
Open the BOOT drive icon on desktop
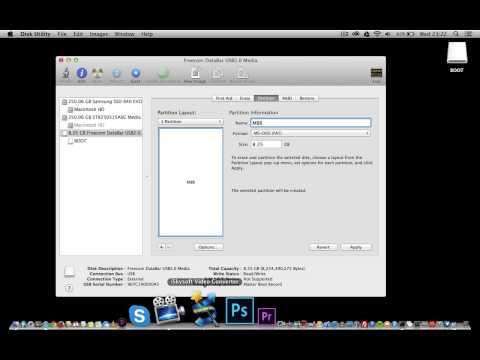tap(457, 53)
